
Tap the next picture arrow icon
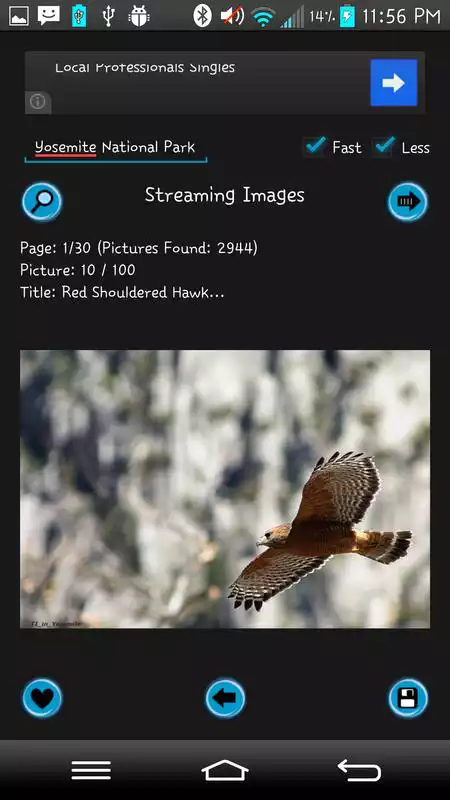pos(407,202)
